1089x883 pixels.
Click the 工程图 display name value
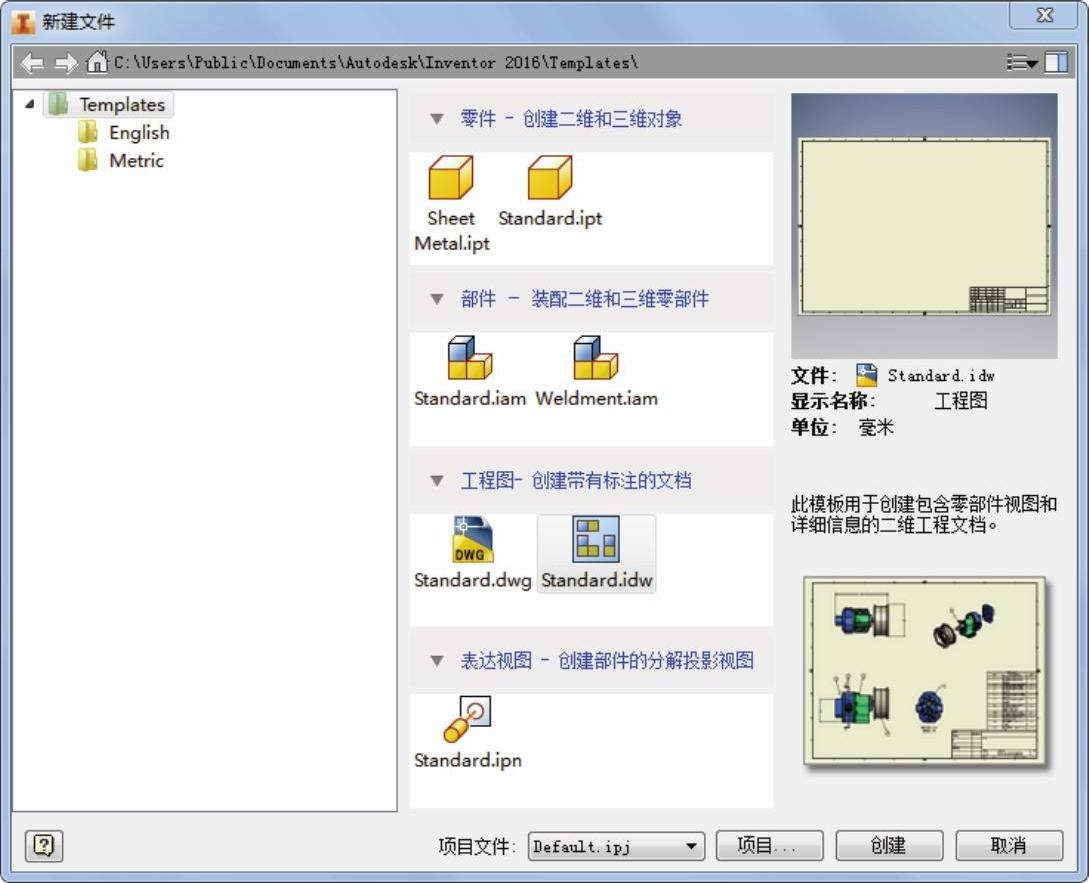(x=961, y=401)
